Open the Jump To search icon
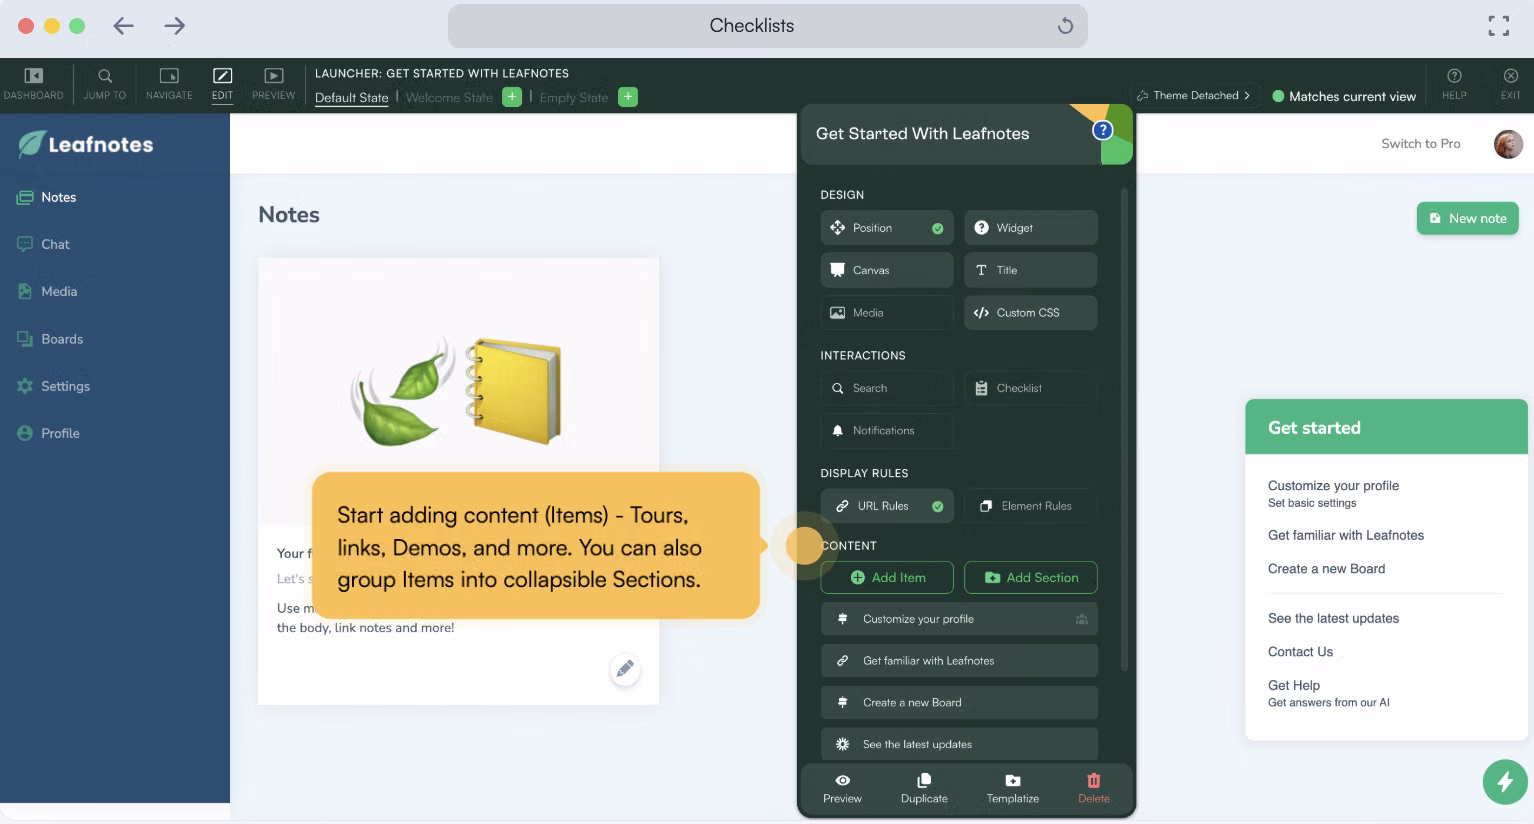Viewport: 1534px width, 824px height. (x=105, y=77)
